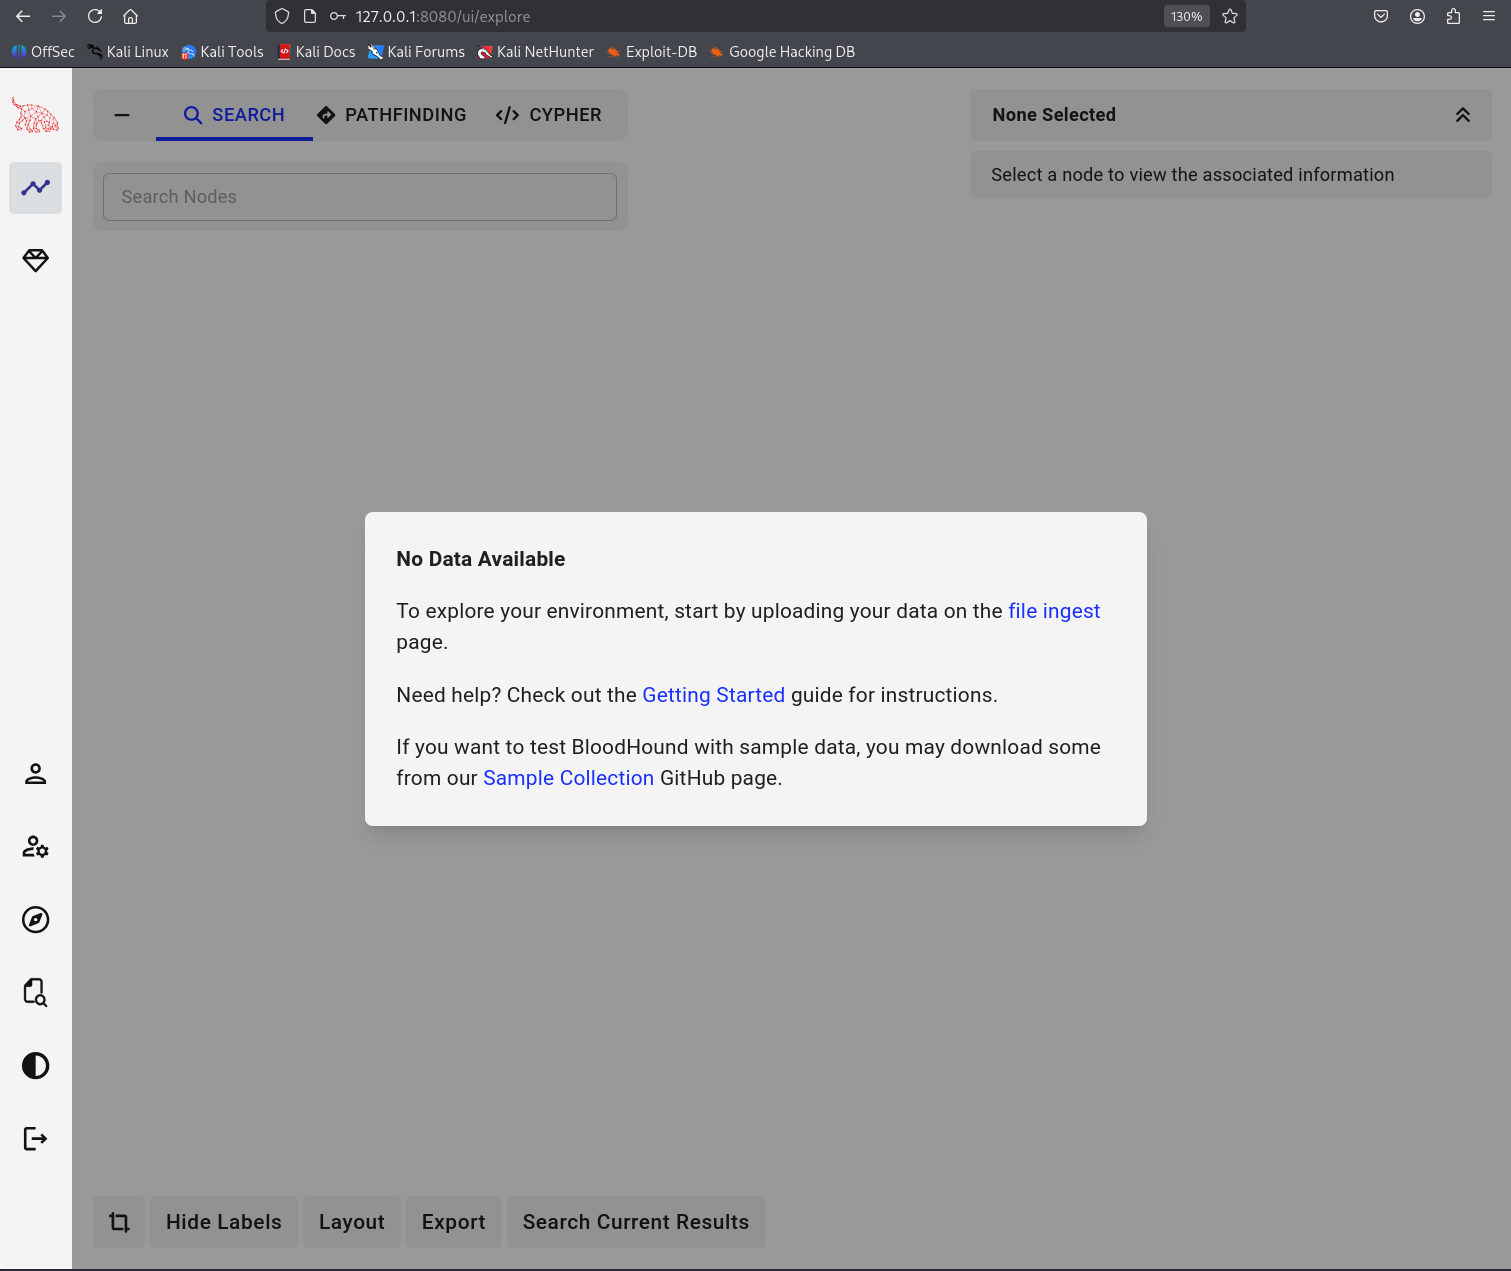Collapse the None Selected info panel
Screen dimensions: 1511x1271
click(1462, 115)
